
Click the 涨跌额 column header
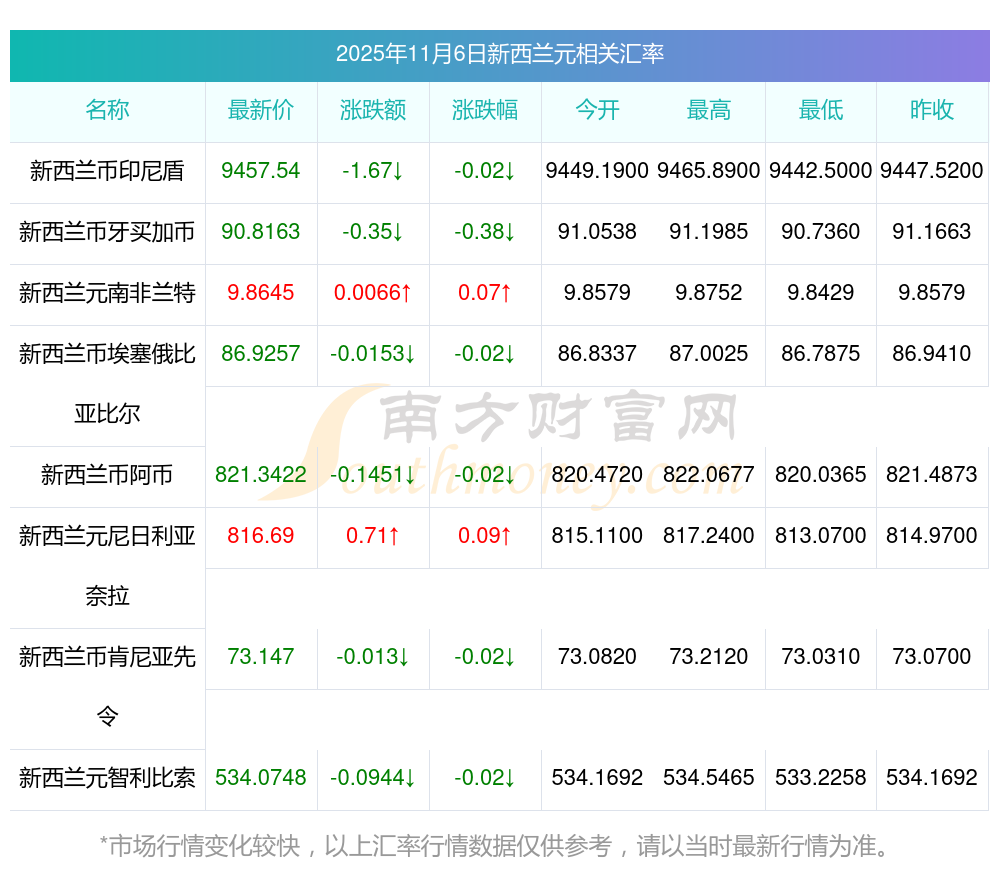tap(373, 110)
